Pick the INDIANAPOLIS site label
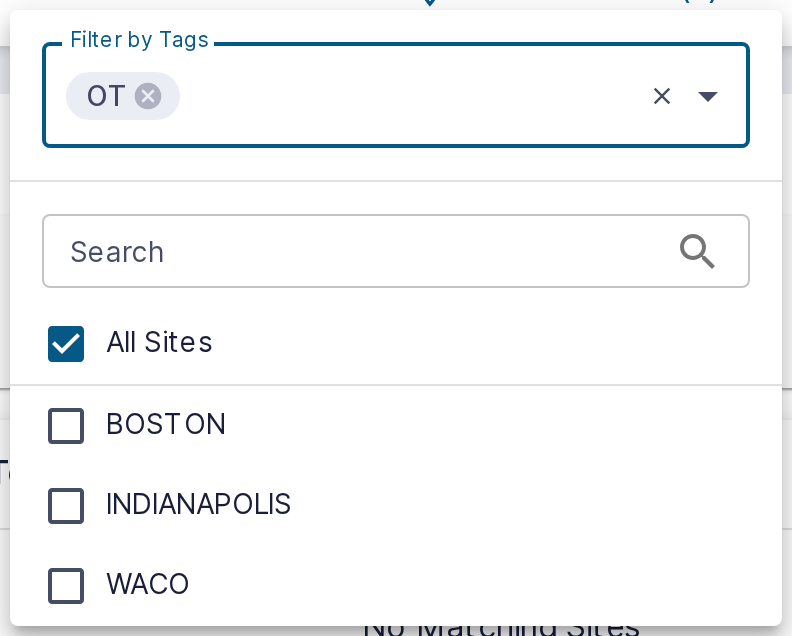The width and height of the screenshot is (792, 636). coord(199,504)
